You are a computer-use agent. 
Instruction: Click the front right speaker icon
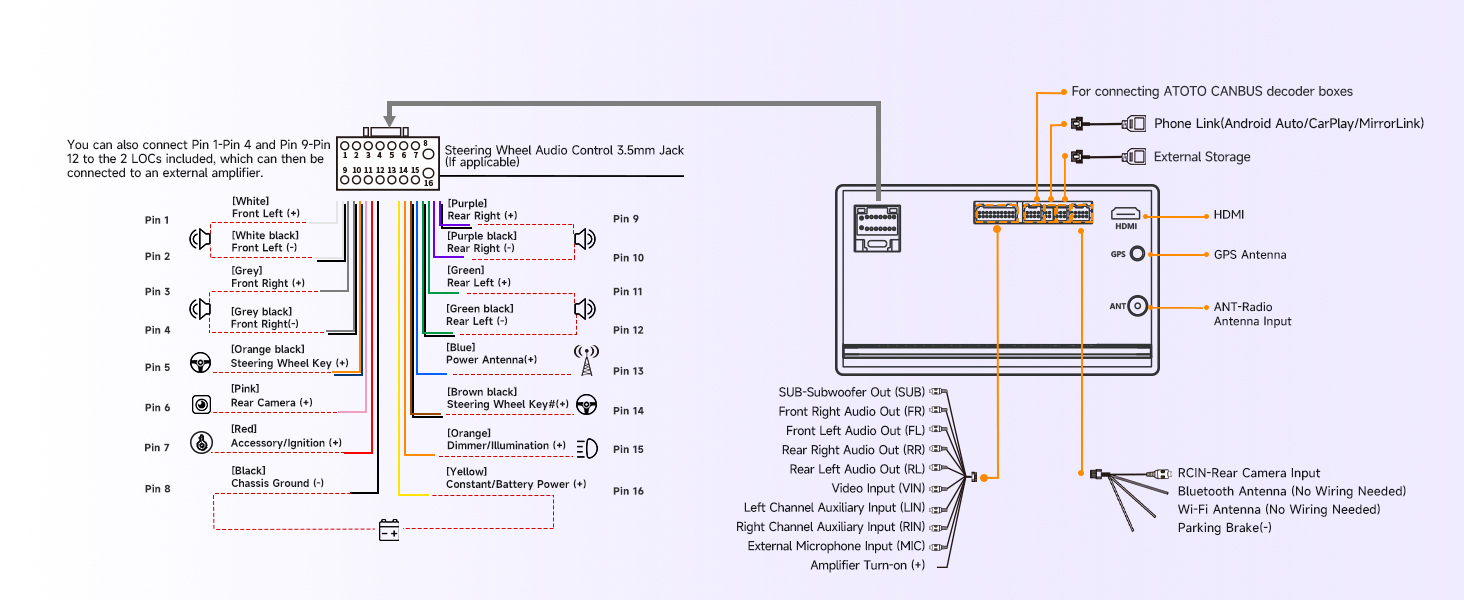[x=200, y=309]
